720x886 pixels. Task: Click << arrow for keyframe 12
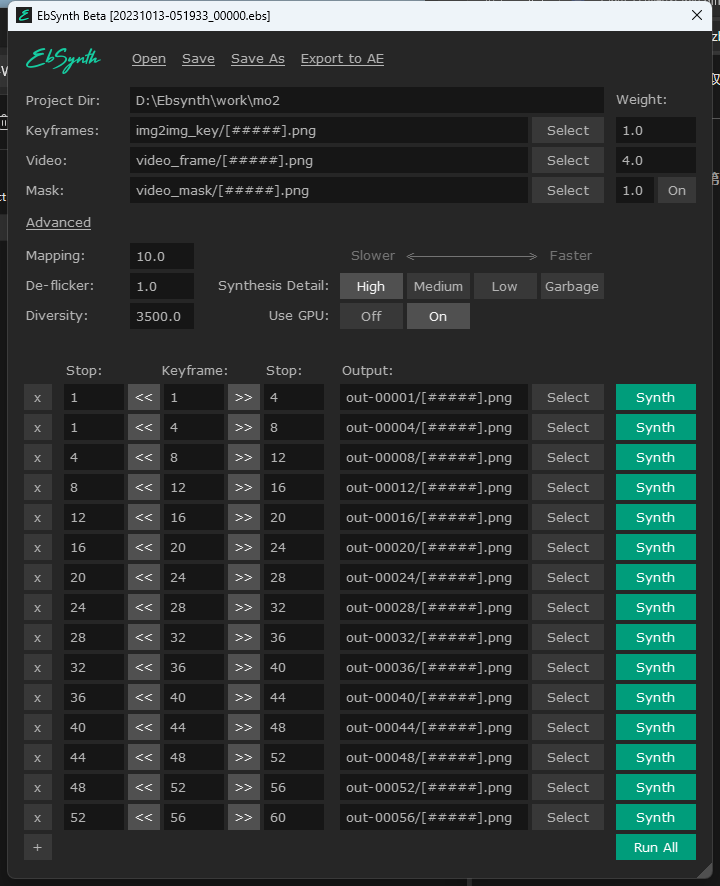[144, 487]
